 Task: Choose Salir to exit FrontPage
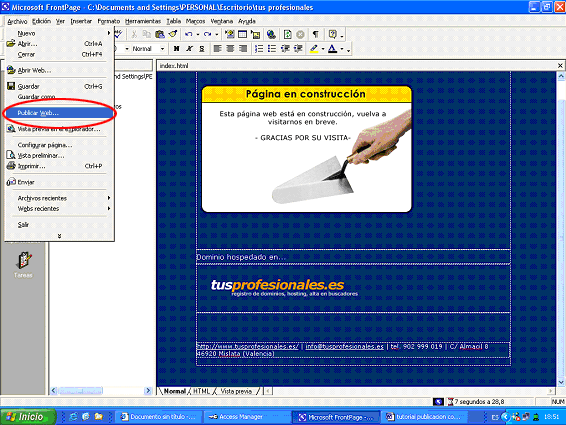coord(60,225)
